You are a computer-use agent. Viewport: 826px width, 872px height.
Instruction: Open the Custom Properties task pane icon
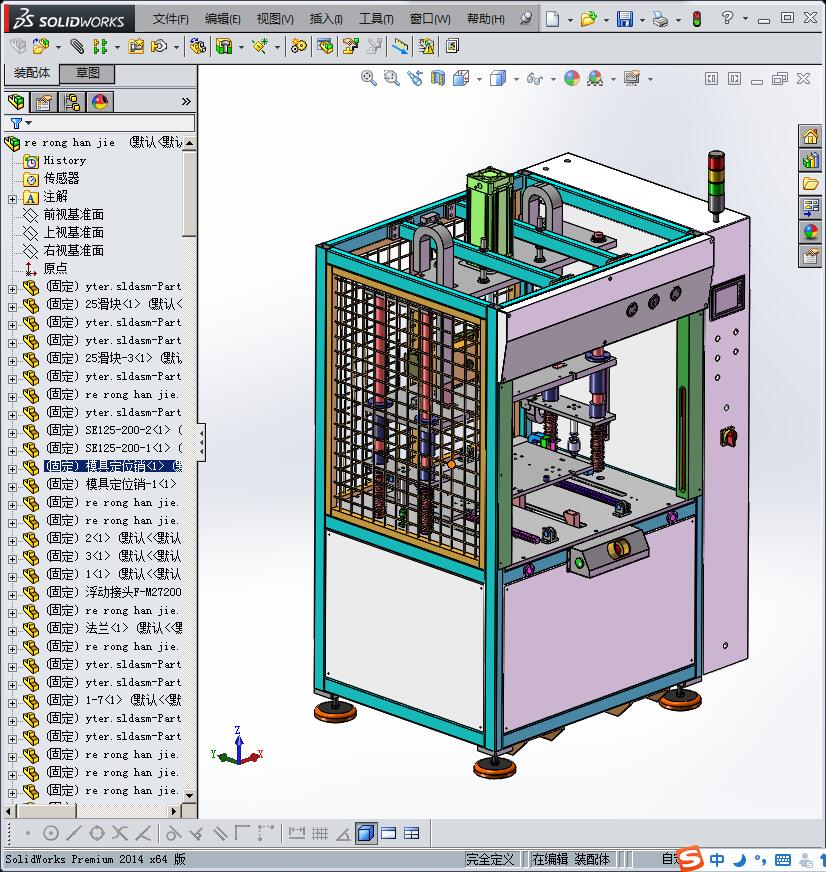[x=810, y=256]
